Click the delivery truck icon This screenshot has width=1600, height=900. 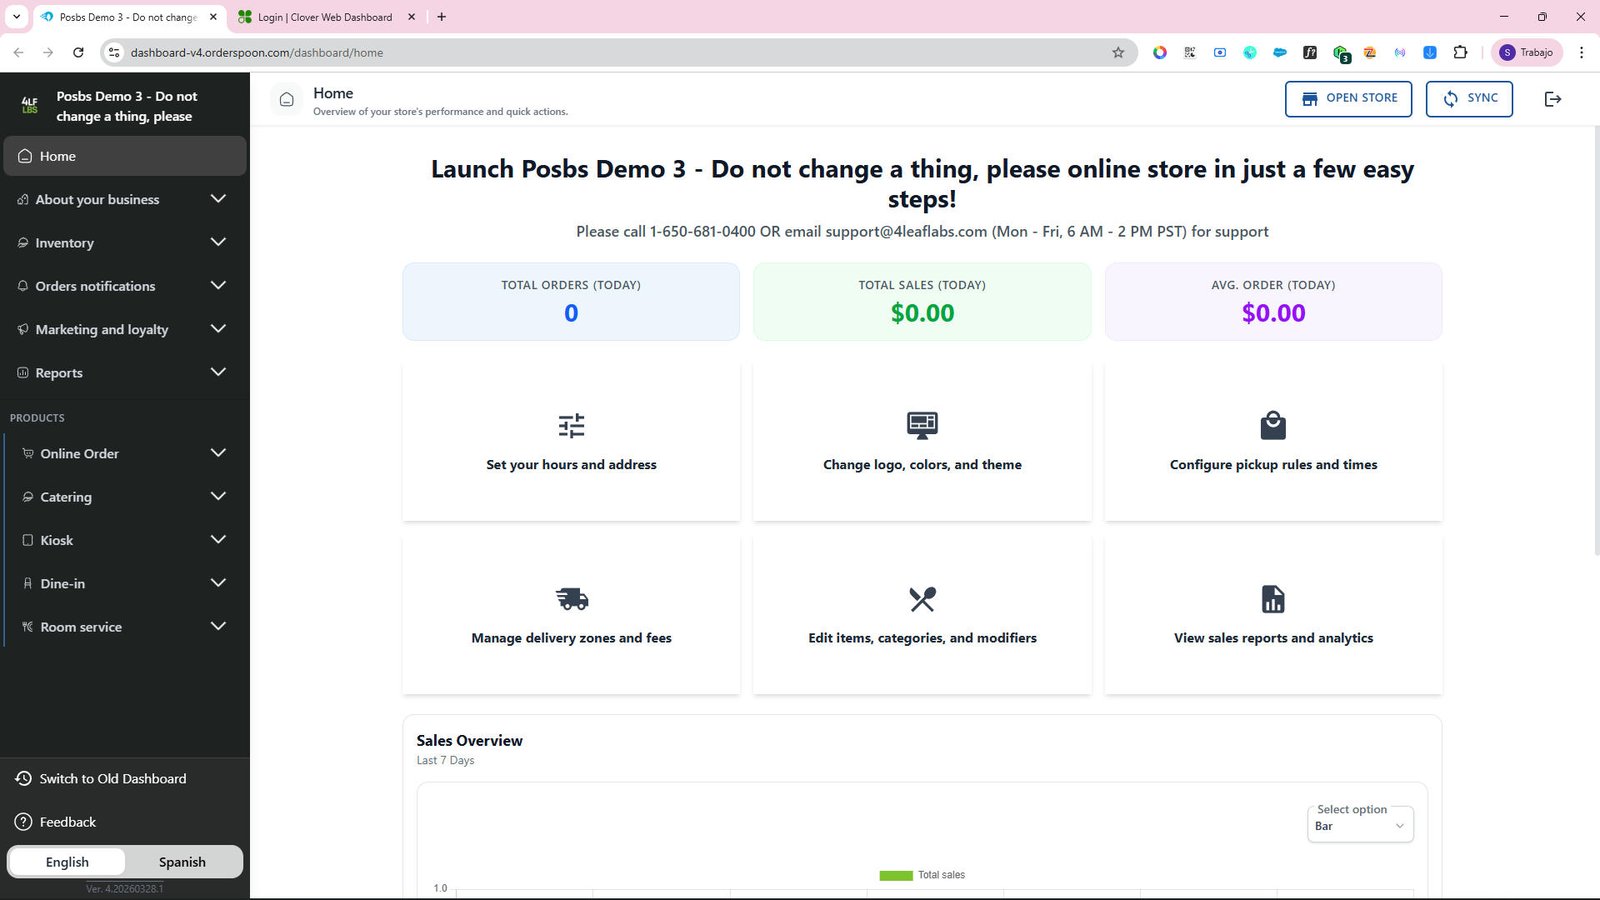[572, 599]
